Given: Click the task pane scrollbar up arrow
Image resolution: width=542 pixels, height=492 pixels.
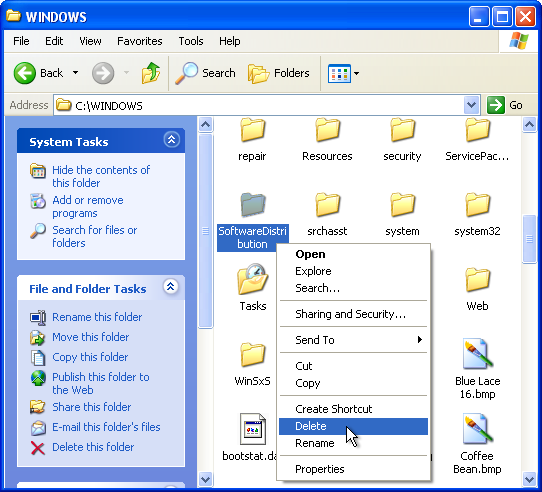Looking at the screenshot, I should [205, 124].
